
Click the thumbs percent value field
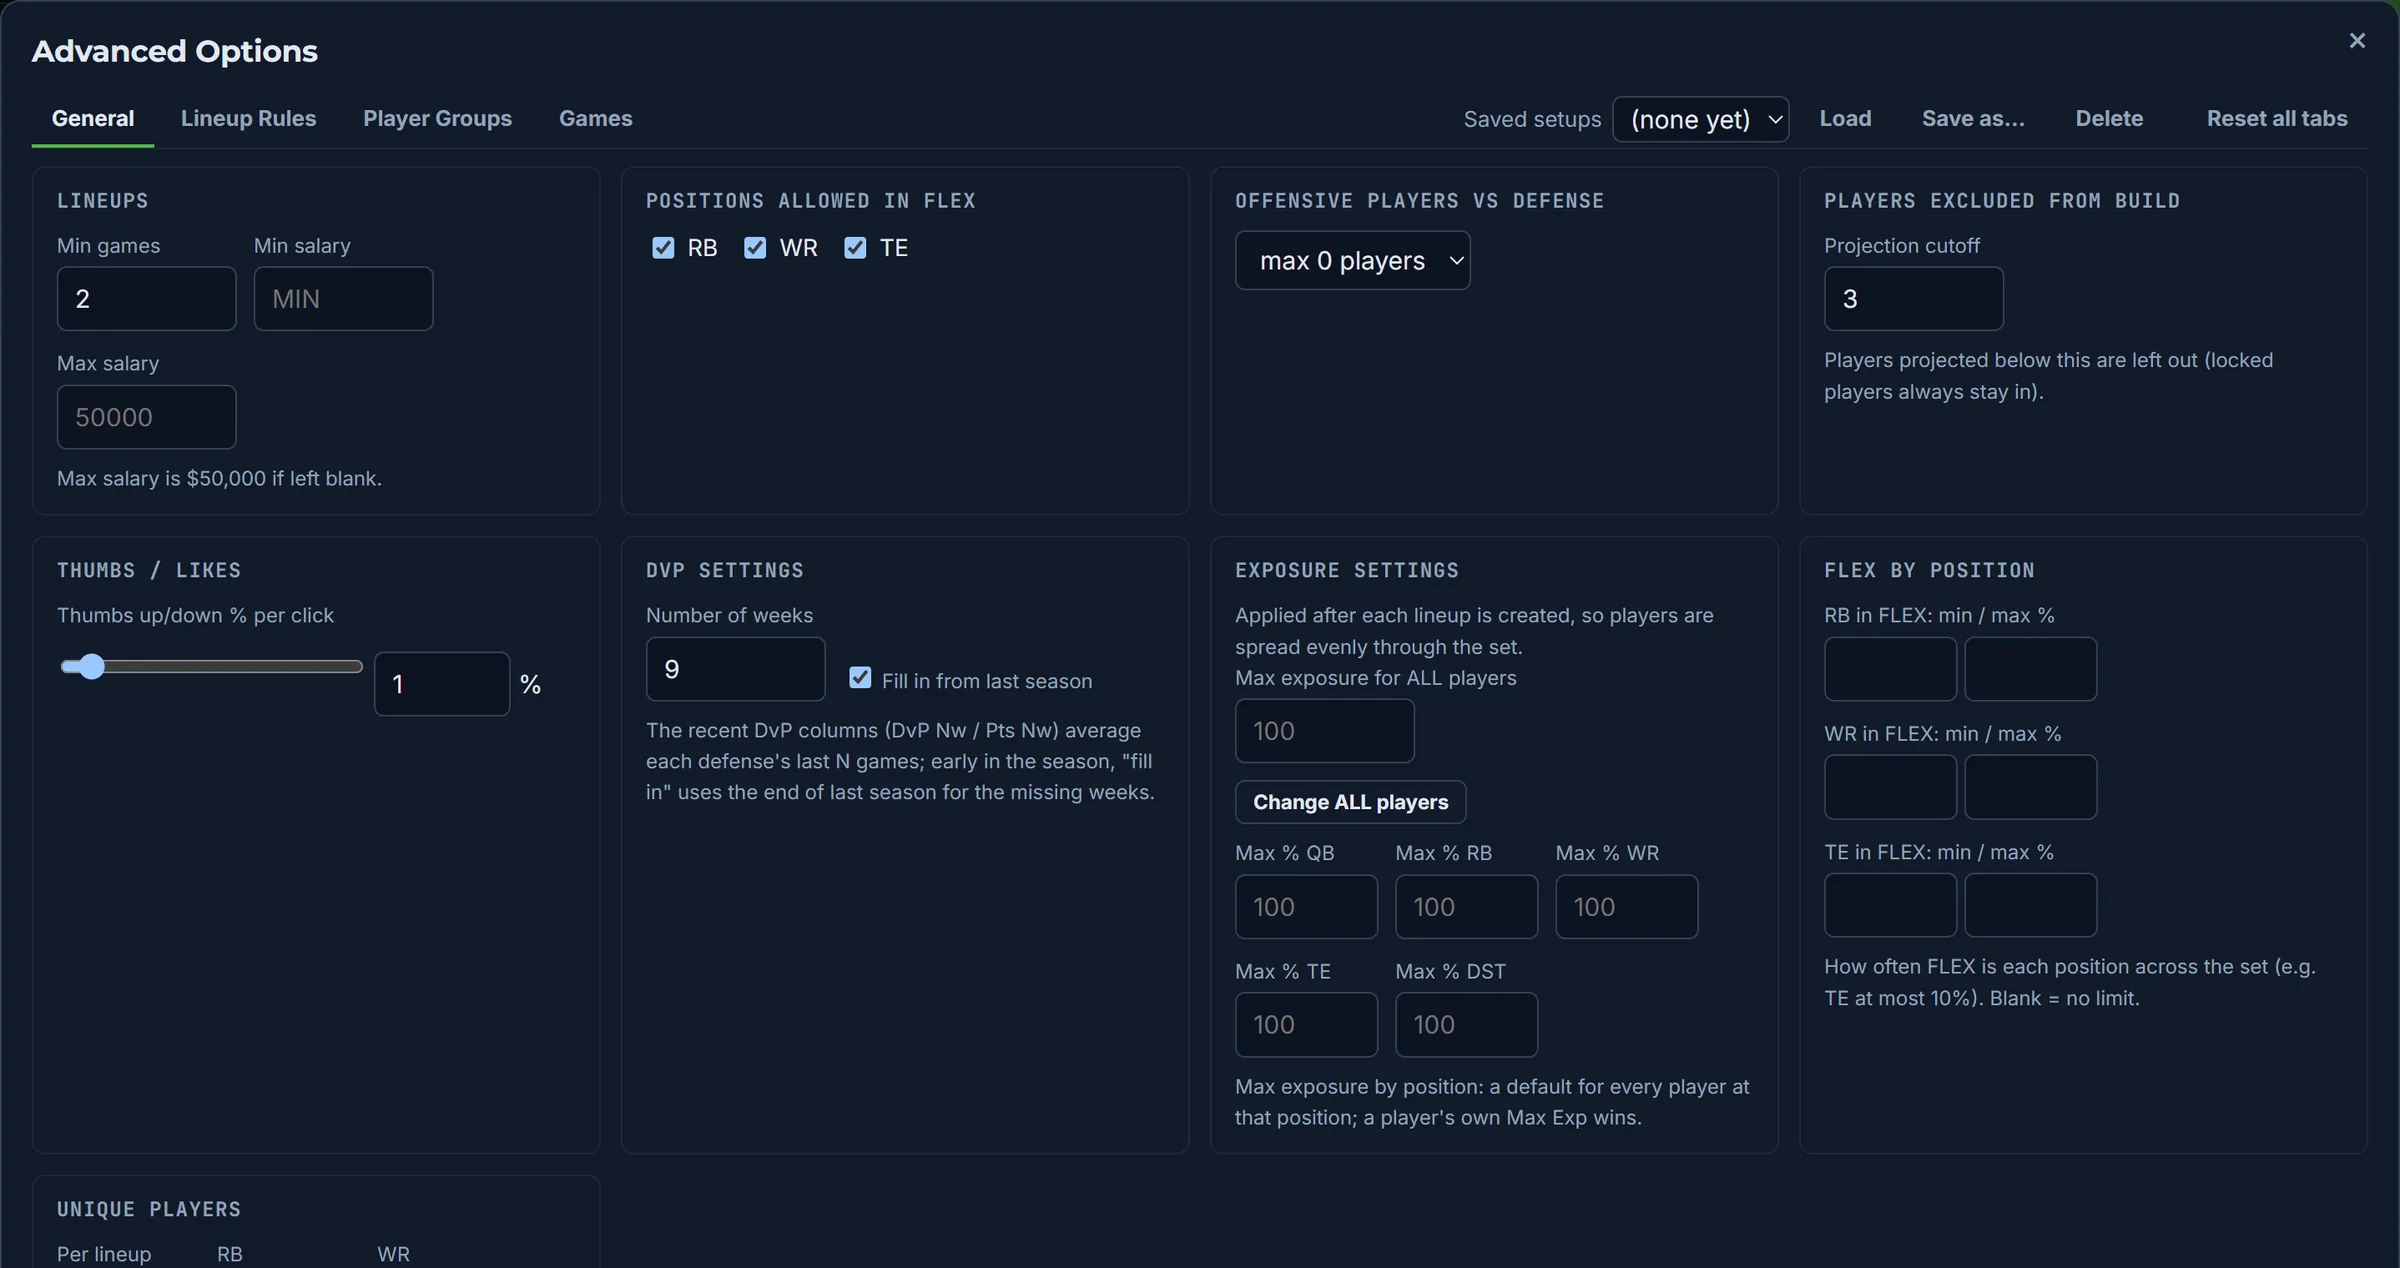(442, 684)
